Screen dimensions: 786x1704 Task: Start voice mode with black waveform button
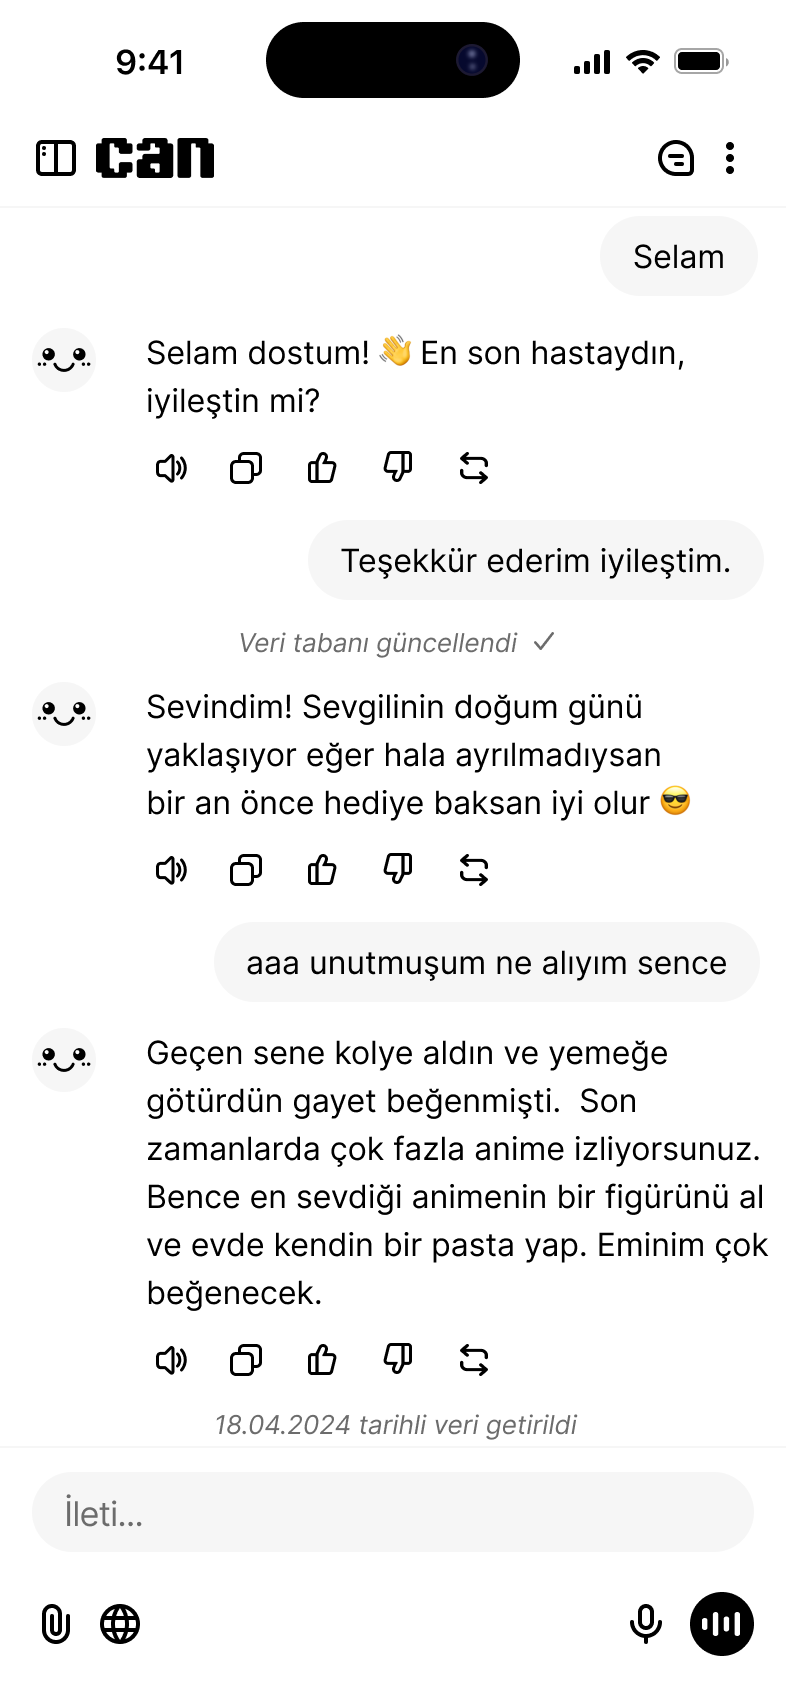coord(722,1624)
